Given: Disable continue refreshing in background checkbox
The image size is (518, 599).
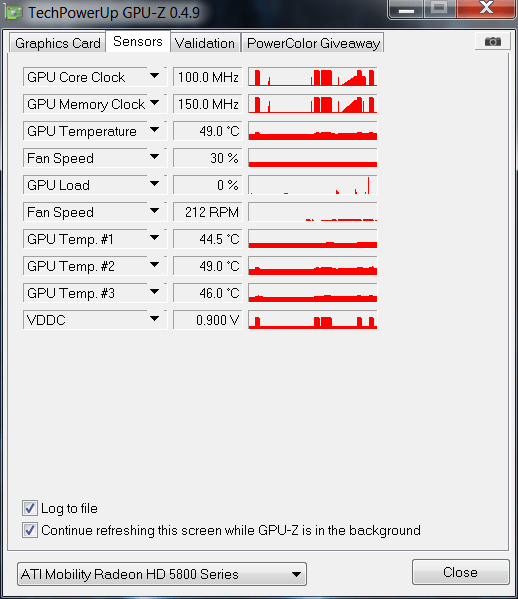Looking at the screenshot, I should click(29, 530).
